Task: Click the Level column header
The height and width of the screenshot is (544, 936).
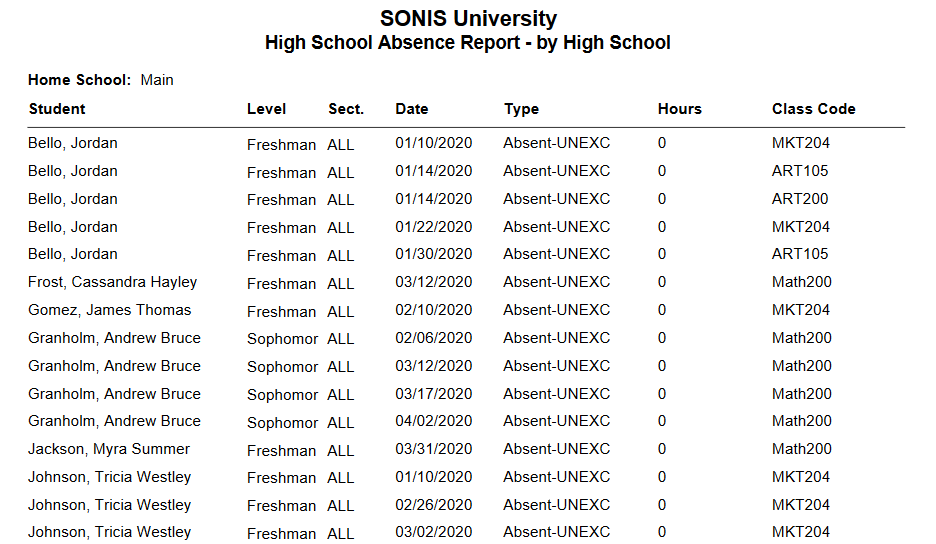Action: (x=266, y=109)
